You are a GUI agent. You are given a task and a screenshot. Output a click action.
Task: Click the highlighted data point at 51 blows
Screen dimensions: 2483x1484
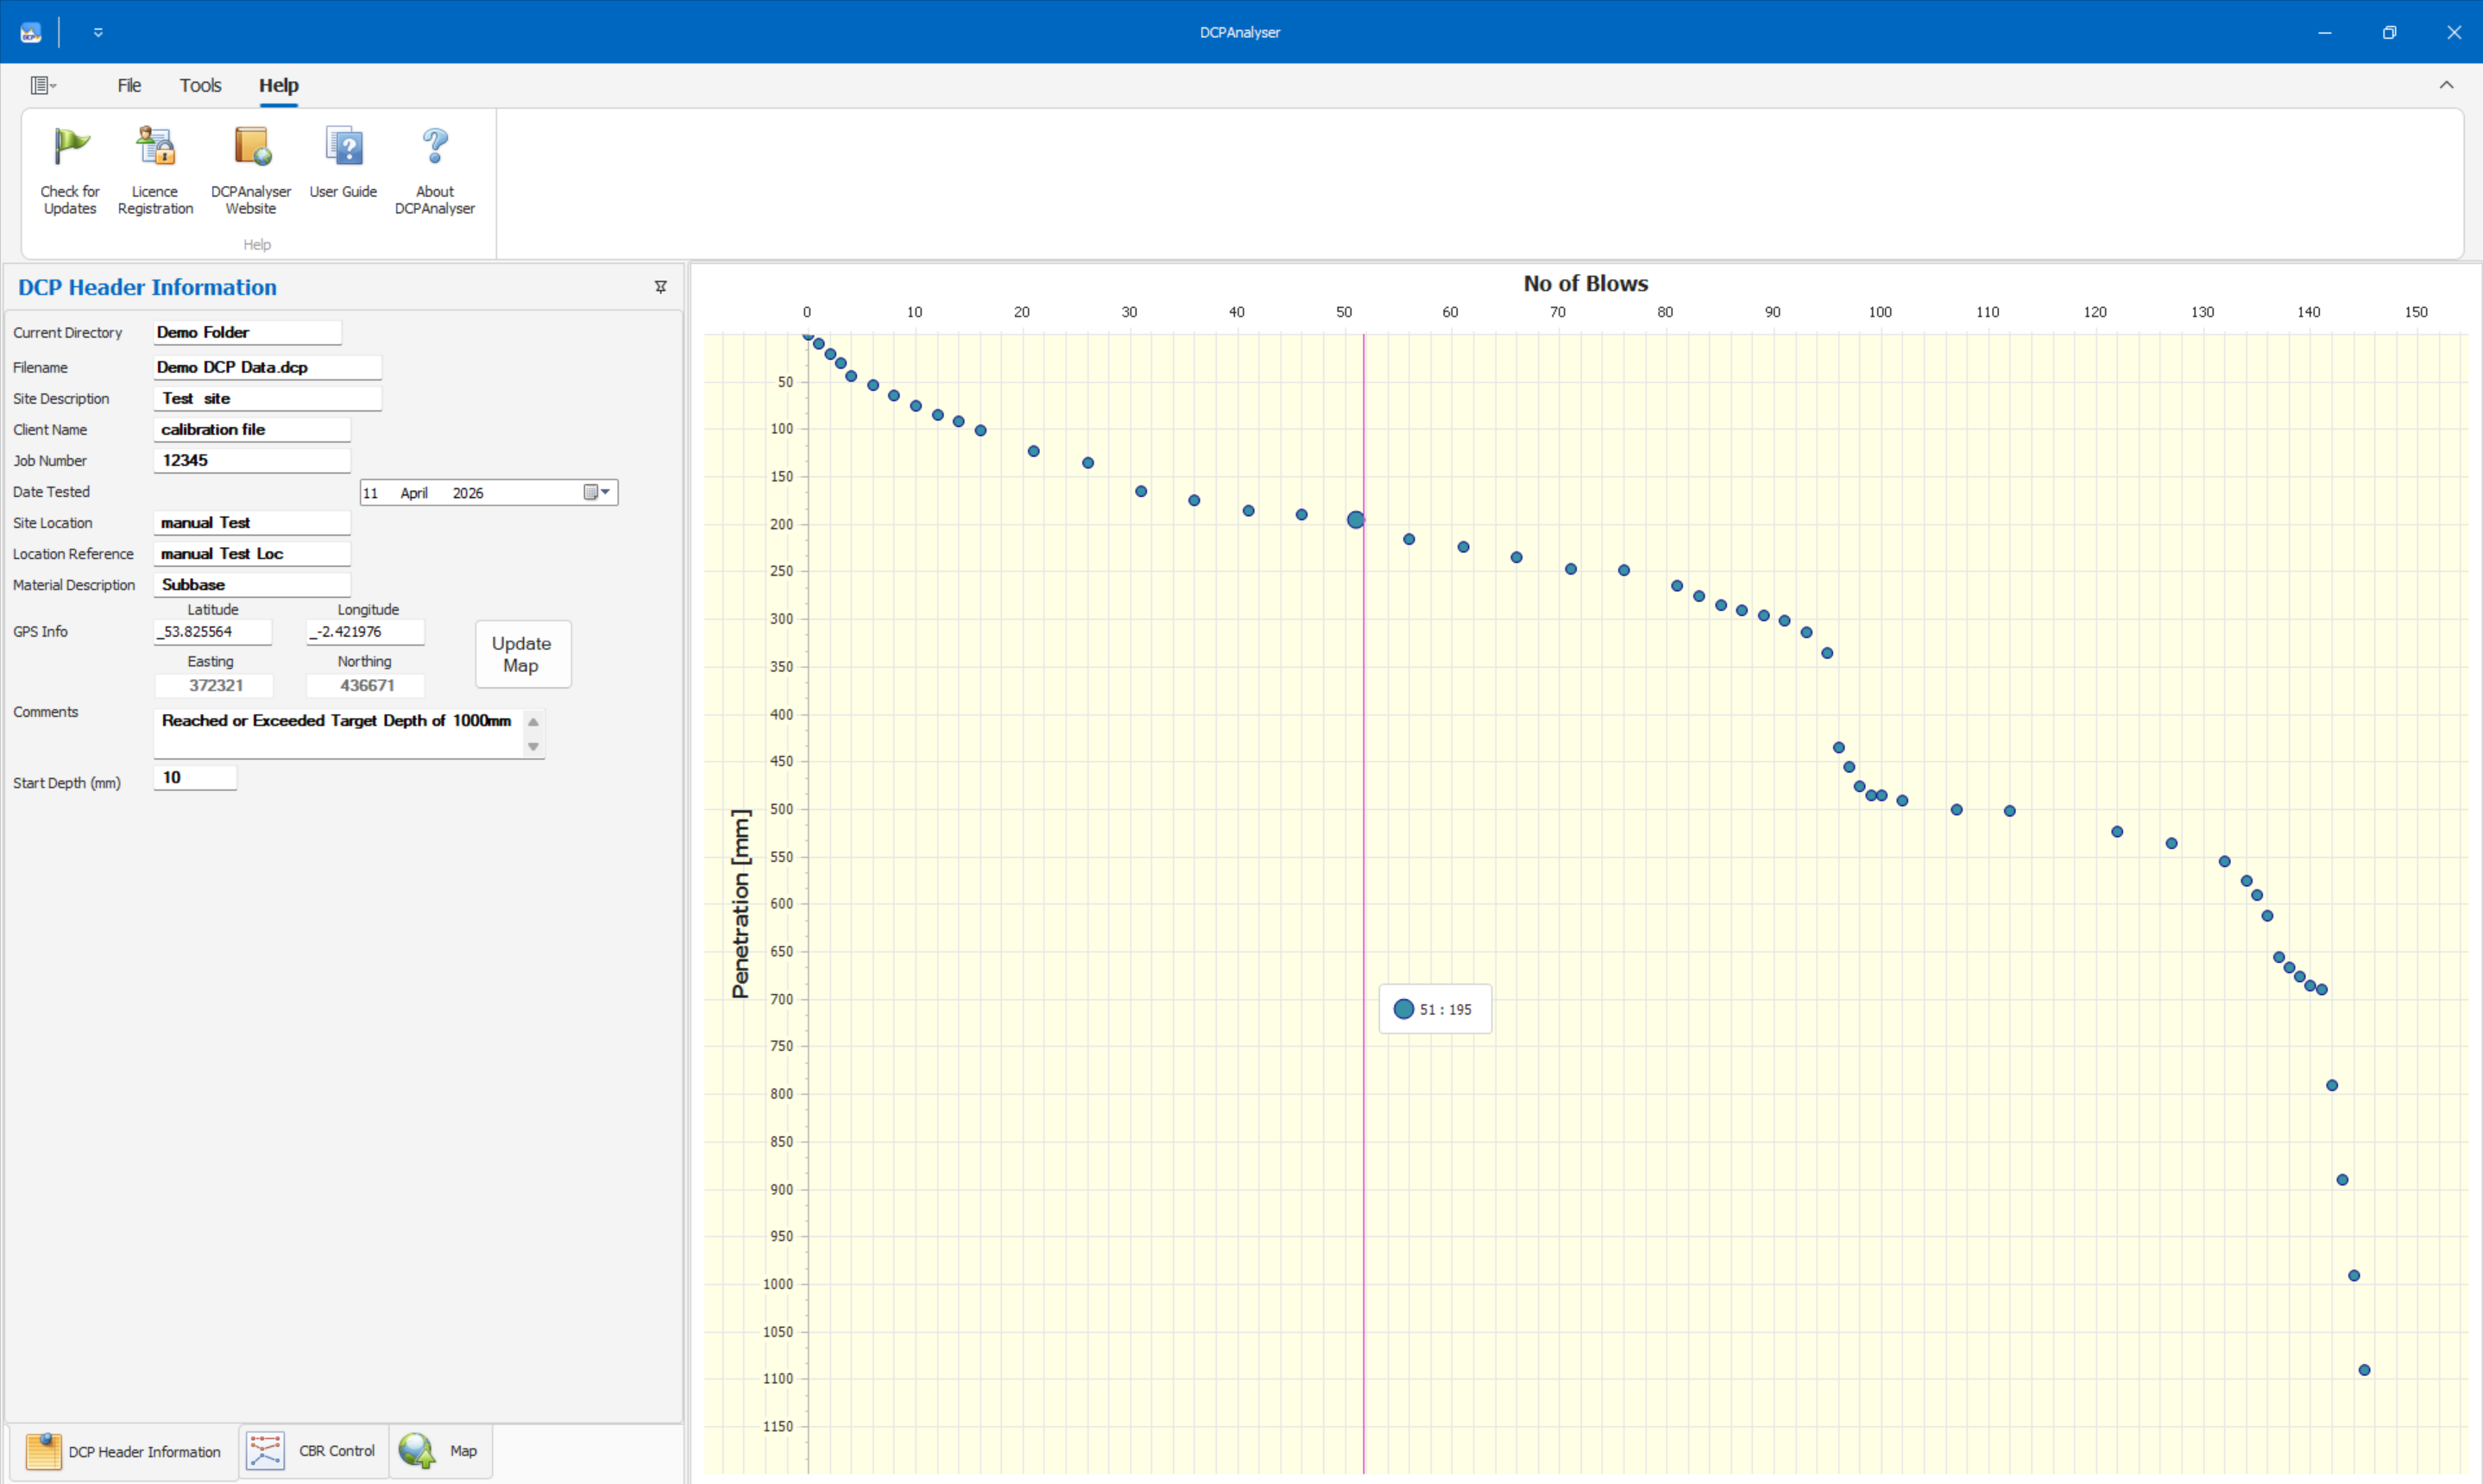(1355, 520)
